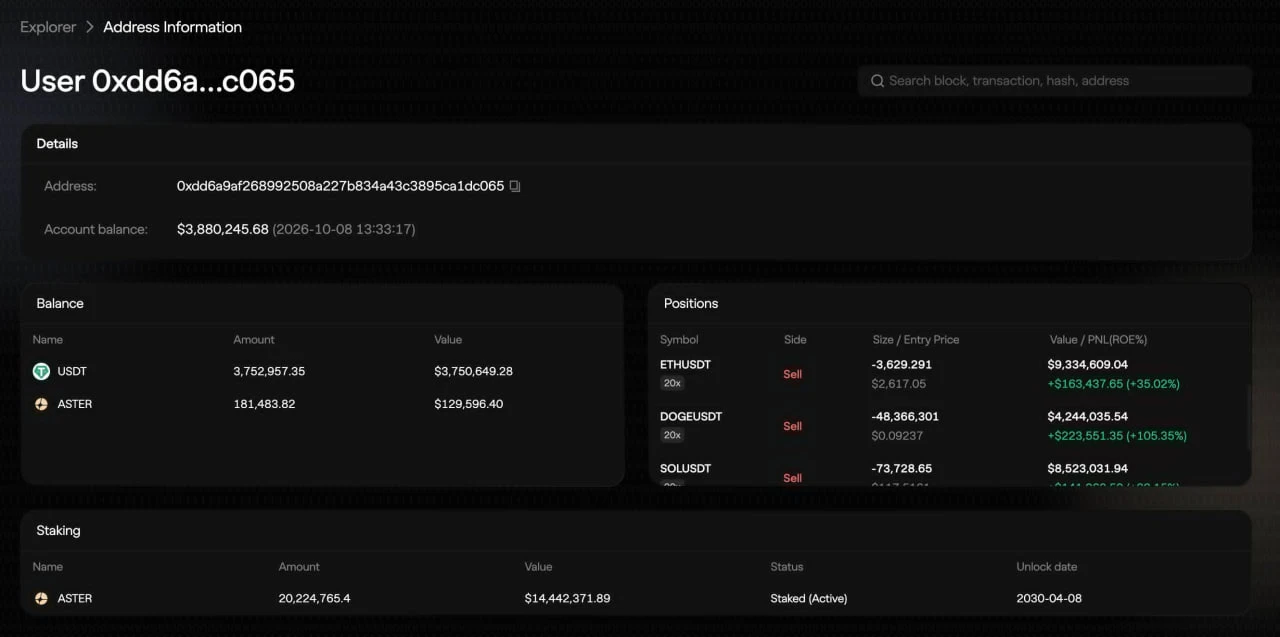This screenshot has width=1280, height=637.
Task: Click the Sell side label for ETHUSDT
Action: tap(793, 374)
